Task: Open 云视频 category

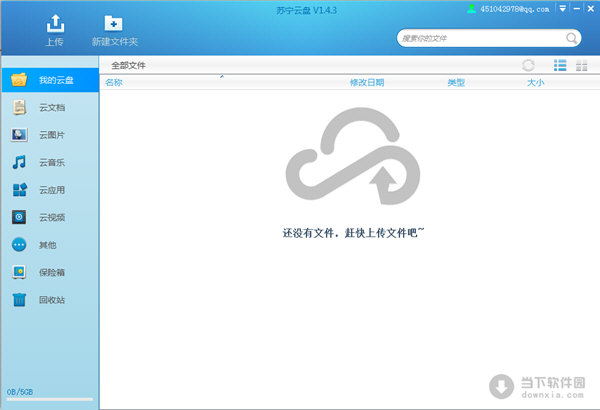Action: 50,217
